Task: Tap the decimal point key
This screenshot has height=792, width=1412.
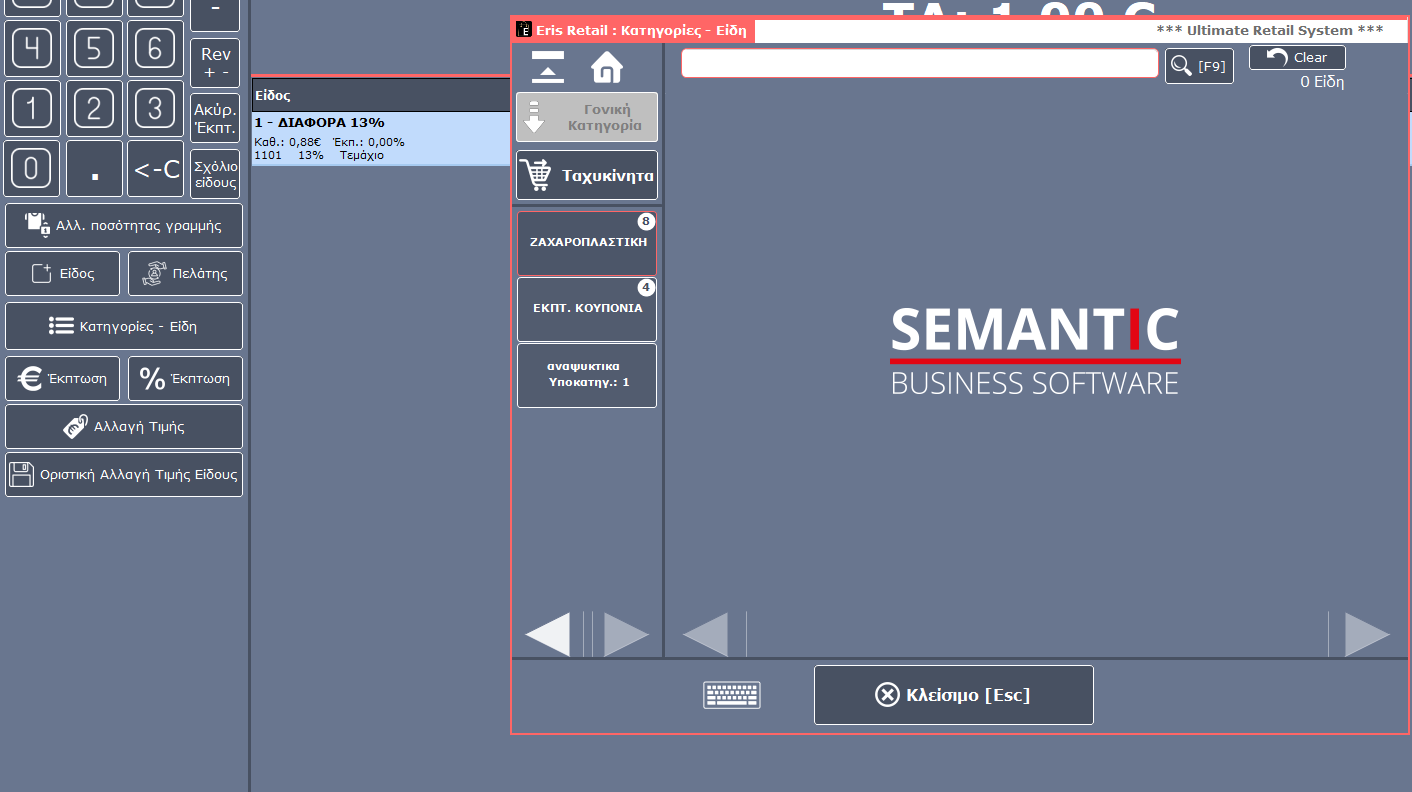Action: [94, 169]
